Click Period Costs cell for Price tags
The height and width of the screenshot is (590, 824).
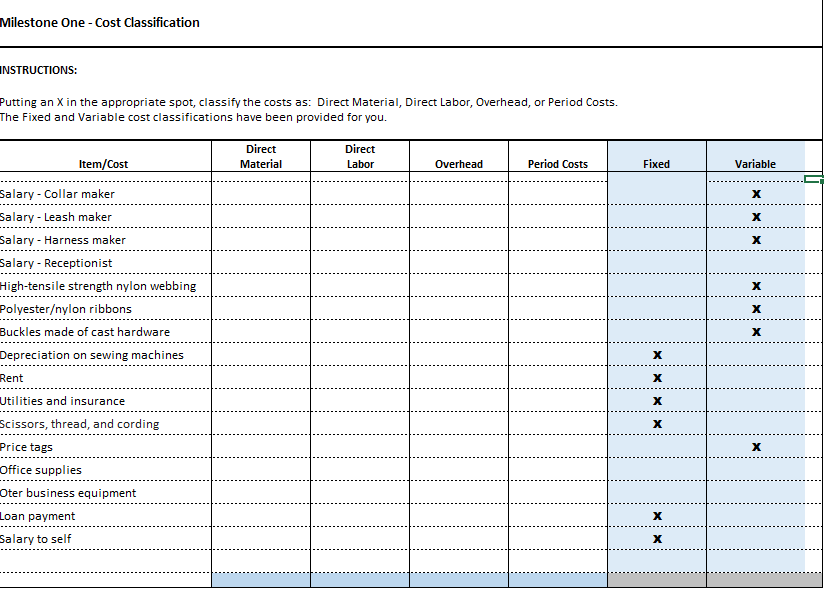[x=558, y=447]
